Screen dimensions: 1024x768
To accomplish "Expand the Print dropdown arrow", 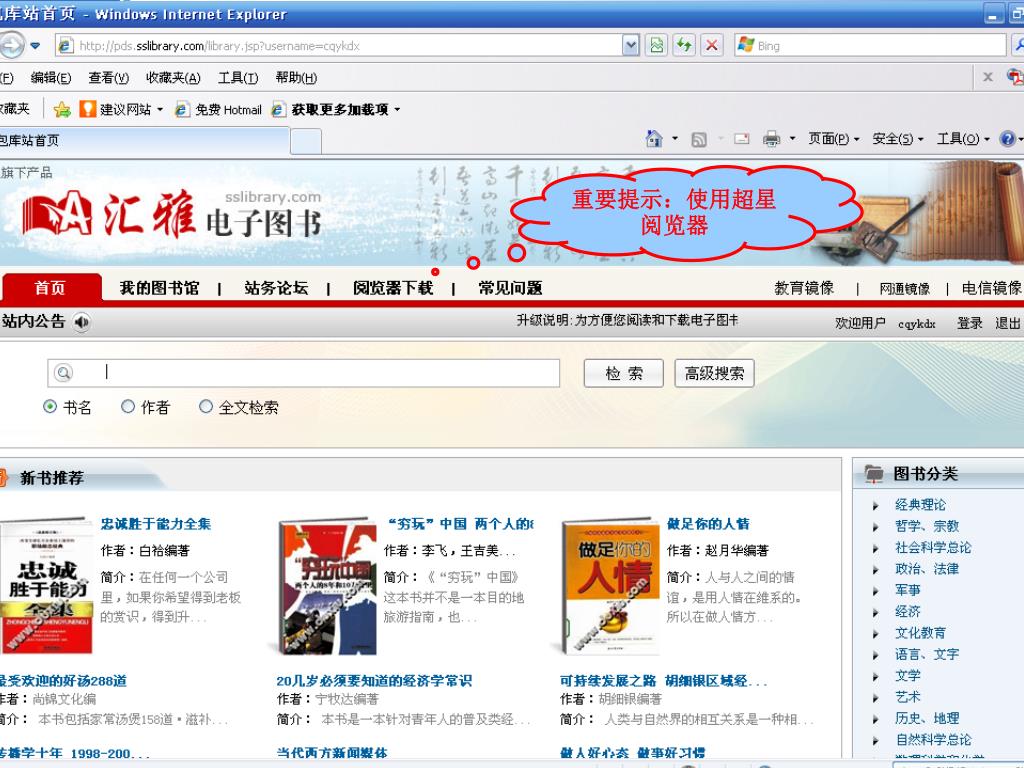I will [792, 138].
